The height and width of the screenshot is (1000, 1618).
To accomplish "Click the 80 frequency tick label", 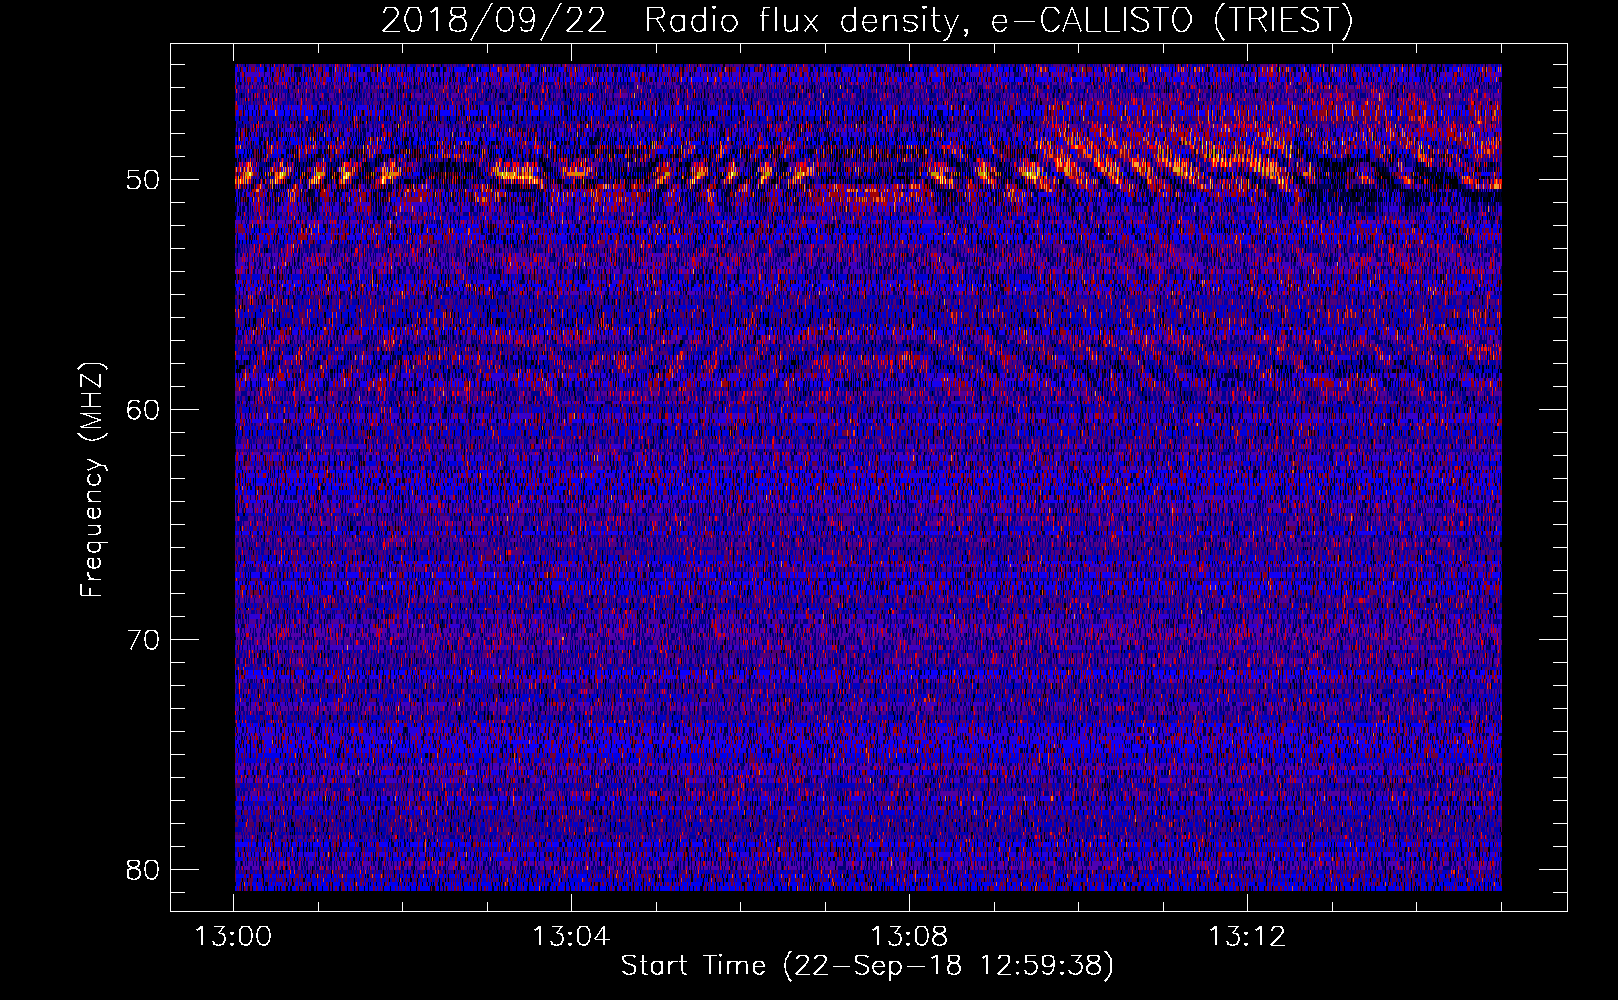I will pyautogui.click(x=145, y=869).
